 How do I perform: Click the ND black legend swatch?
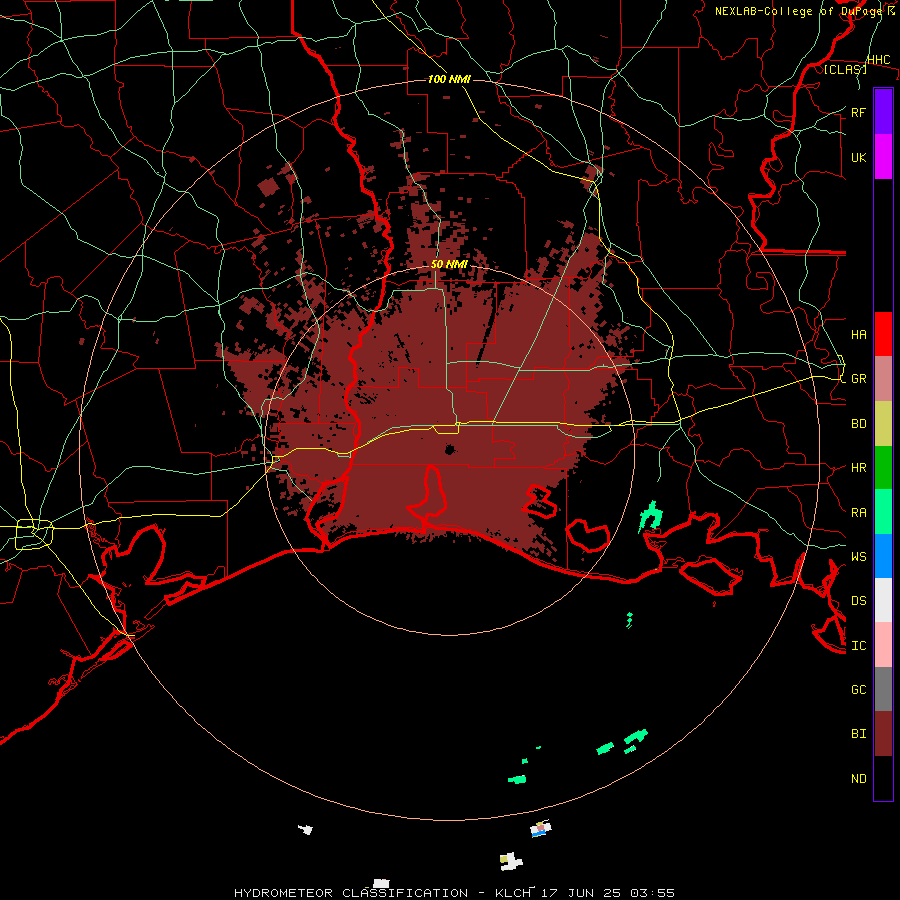tap(883, 778)
